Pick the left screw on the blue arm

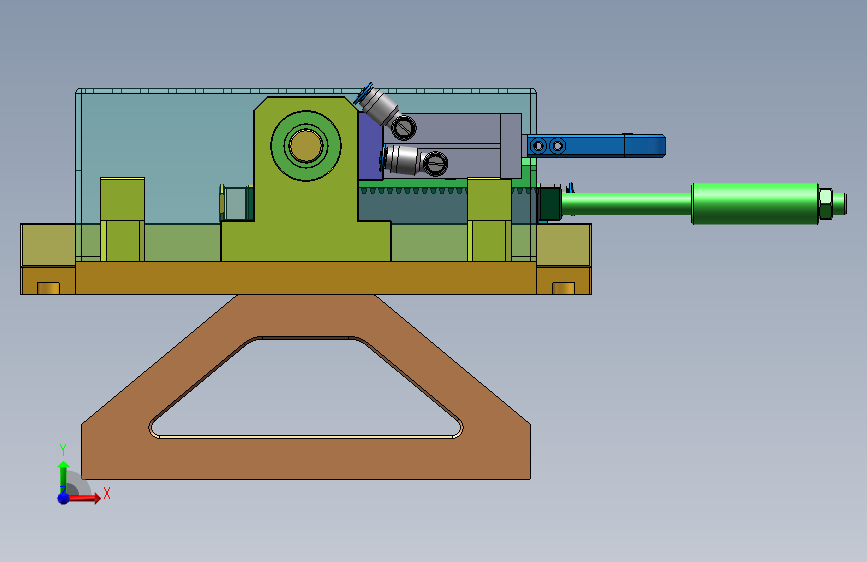click(x=539, y=146)
